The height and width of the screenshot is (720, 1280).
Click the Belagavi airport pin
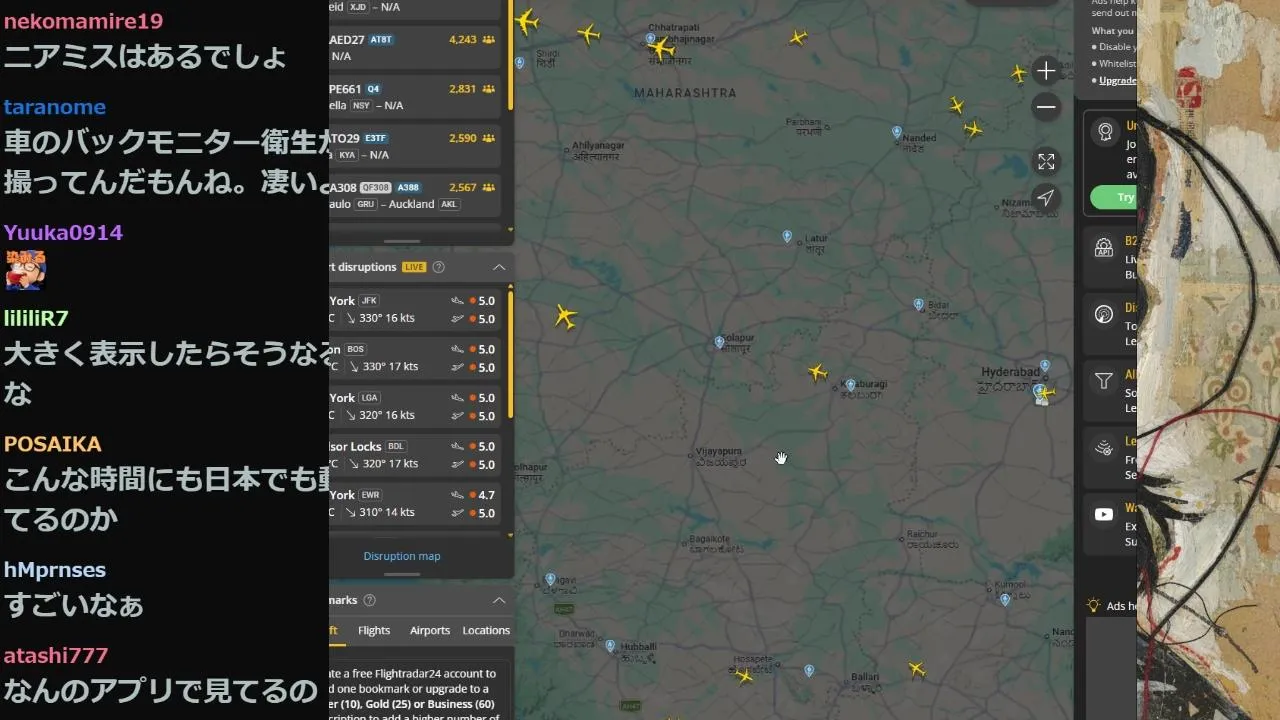click(x=550, y=579)
